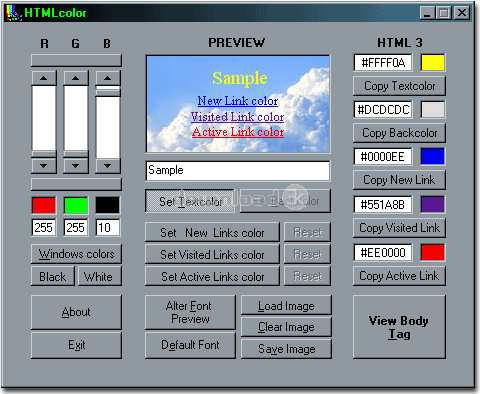The image size is (480, 394).
Task: Click the R scrollbar up arrow
Action: pos(44,78)
